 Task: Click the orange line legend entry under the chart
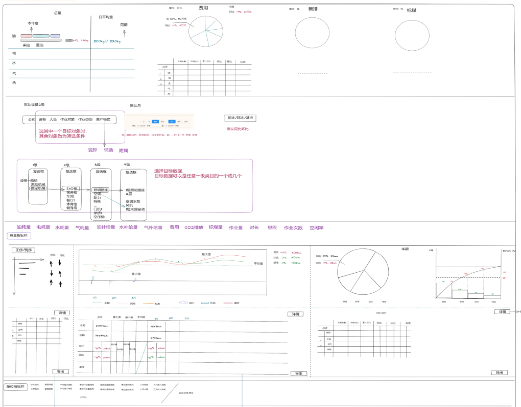pyautogui.click(x=152, y=303)
